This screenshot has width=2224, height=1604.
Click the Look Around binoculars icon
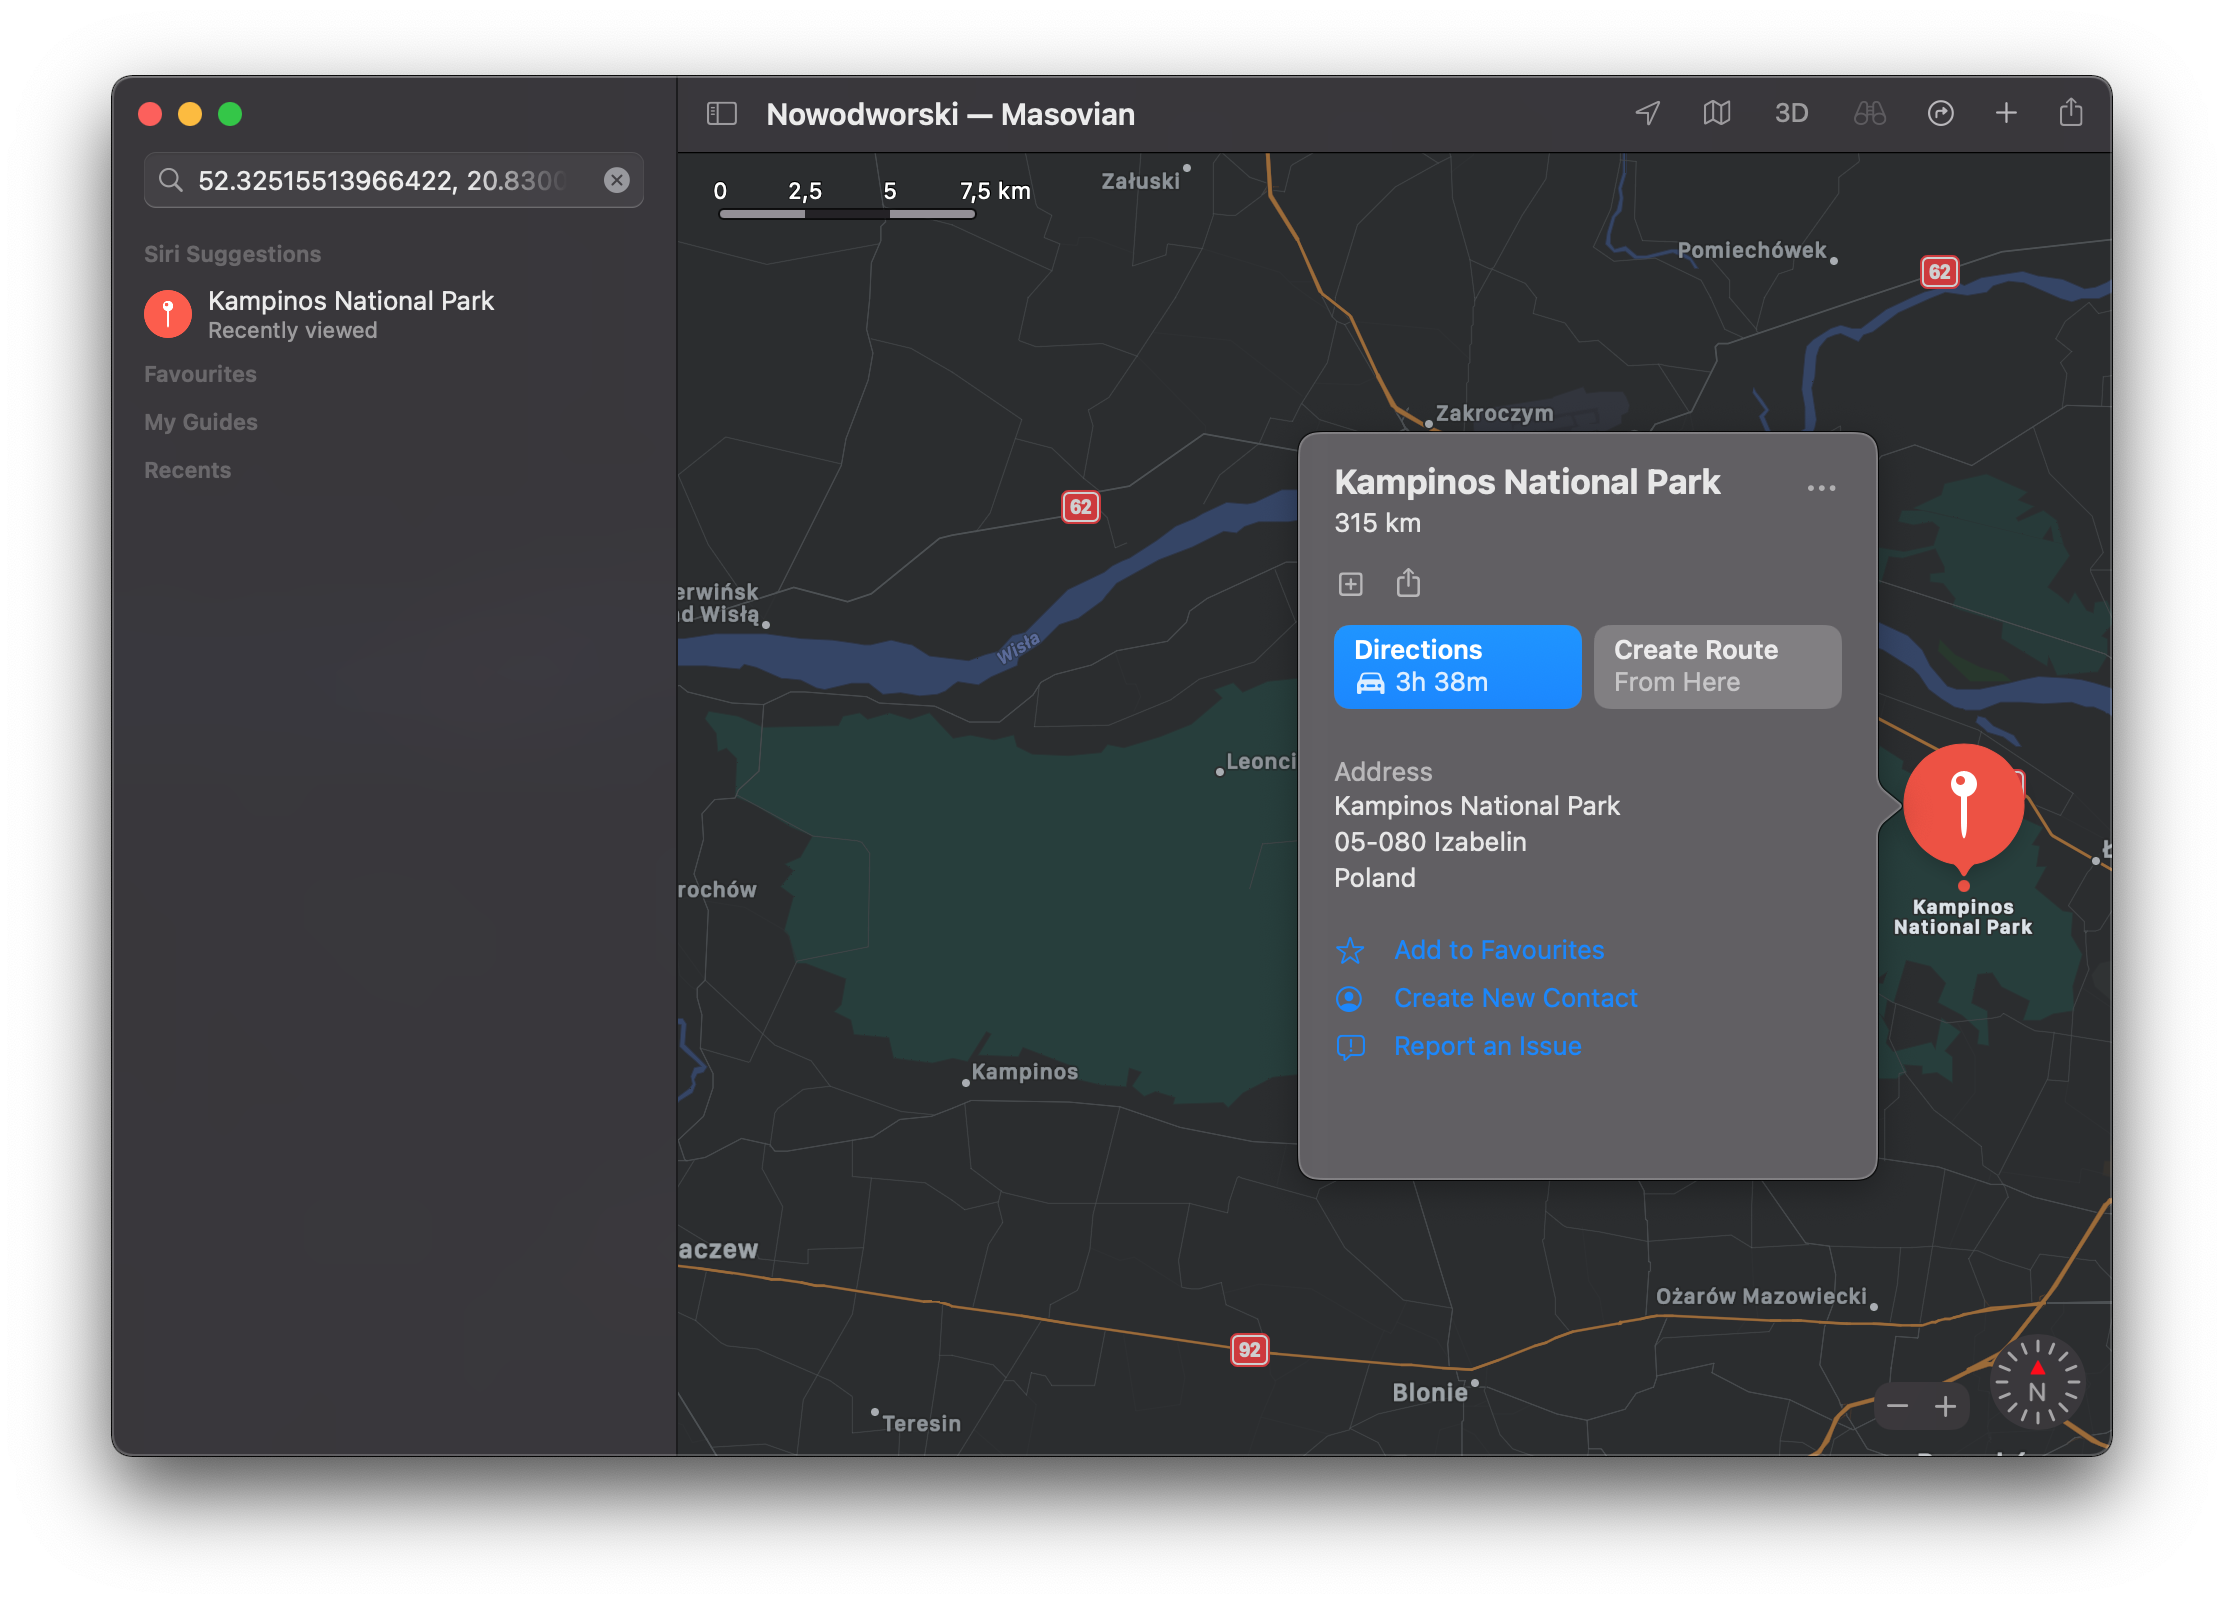tap(1868, 113)
